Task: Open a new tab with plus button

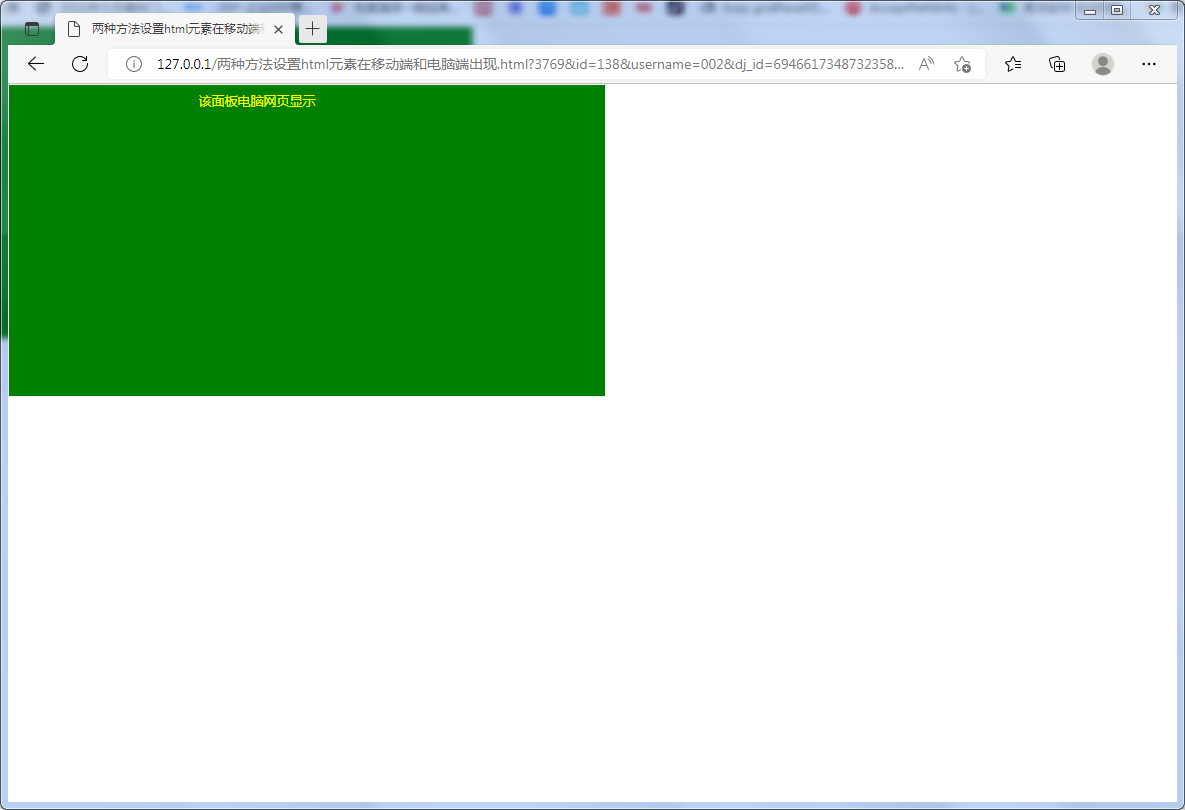Action: tap(313, 29)
